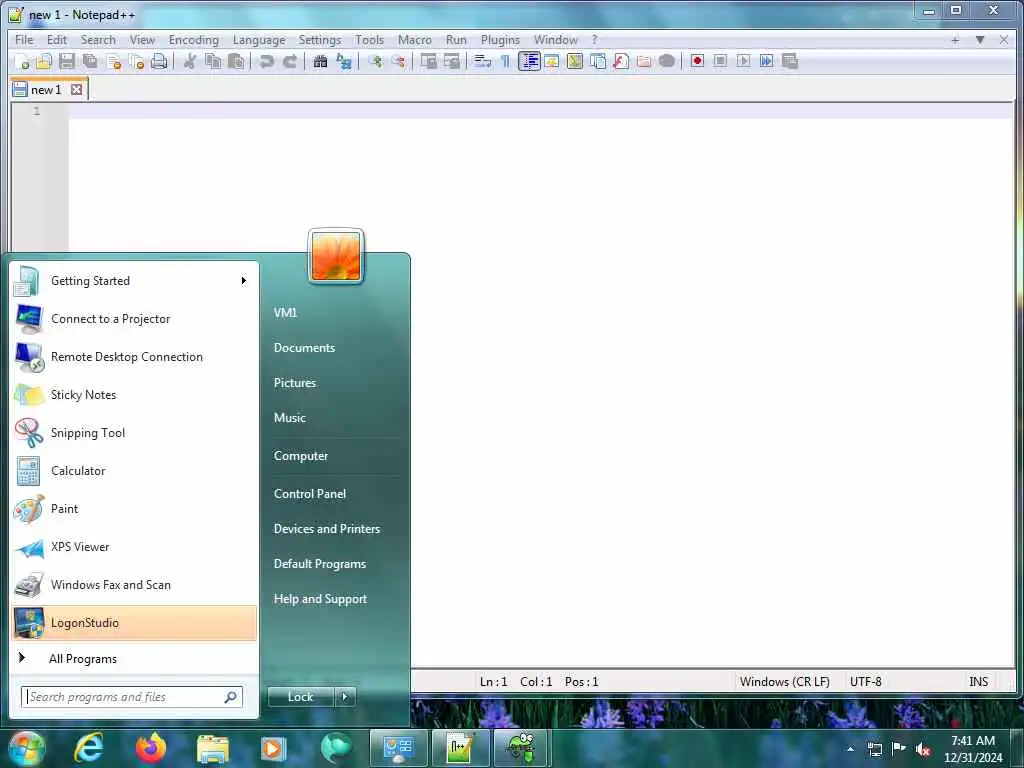Click the Cut scissors icon
Image resolution: width=1024 pixels, height=768 pixels.
click(x=189, y=62)
